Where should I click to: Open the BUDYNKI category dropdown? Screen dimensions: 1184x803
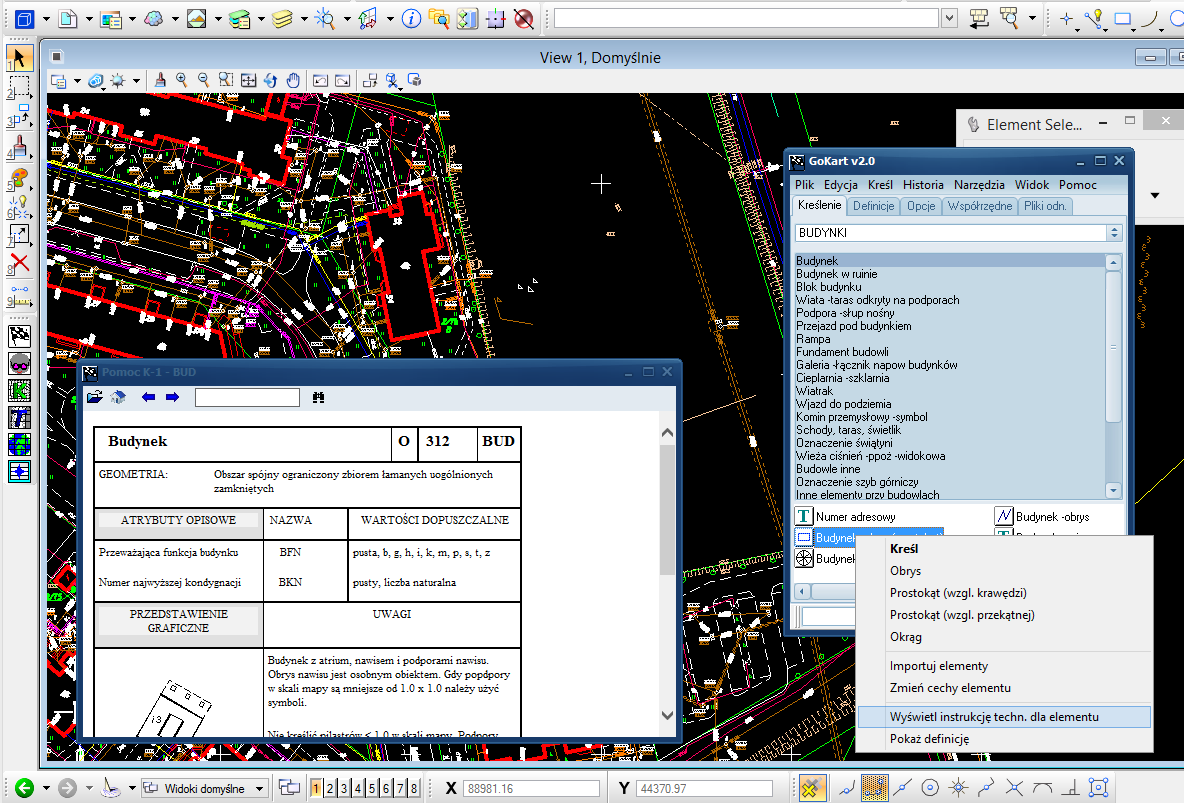1114,232
